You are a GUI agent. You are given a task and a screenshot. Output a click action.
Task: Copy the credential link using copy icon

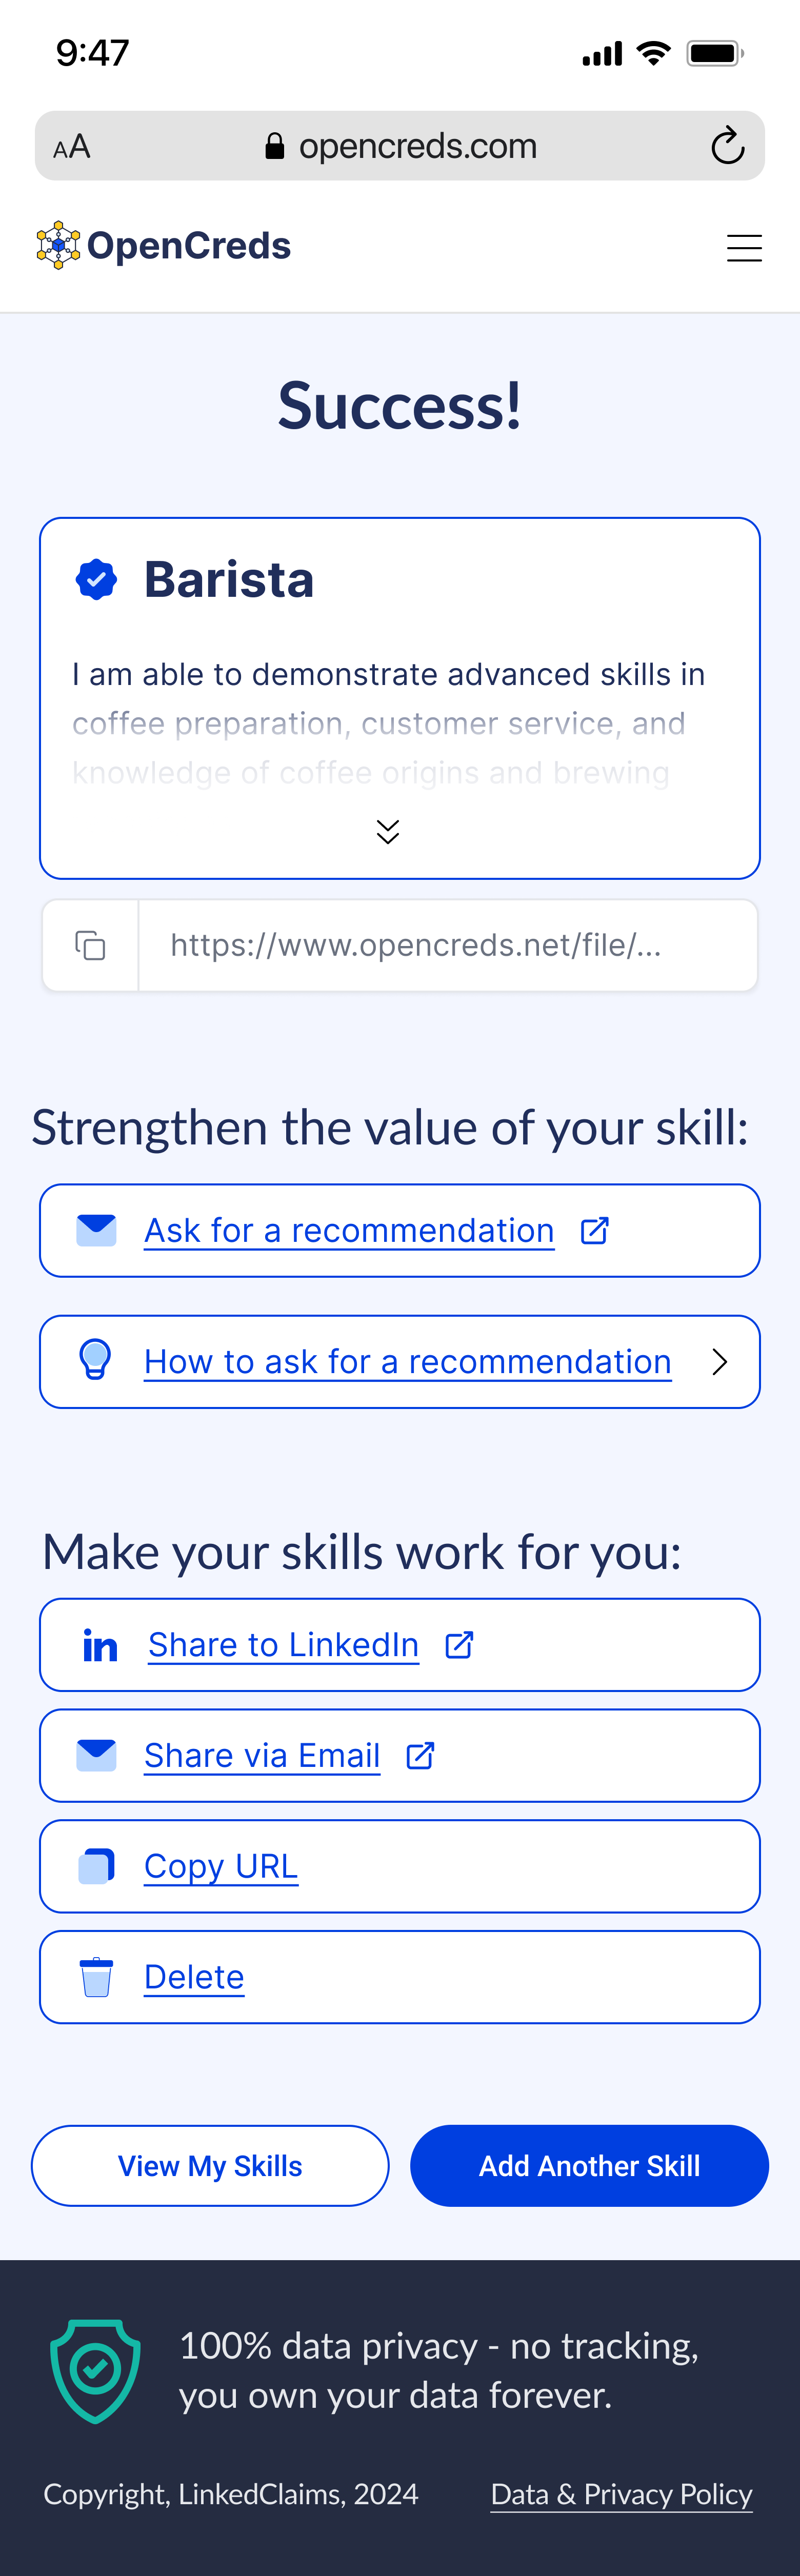[90, 945]
